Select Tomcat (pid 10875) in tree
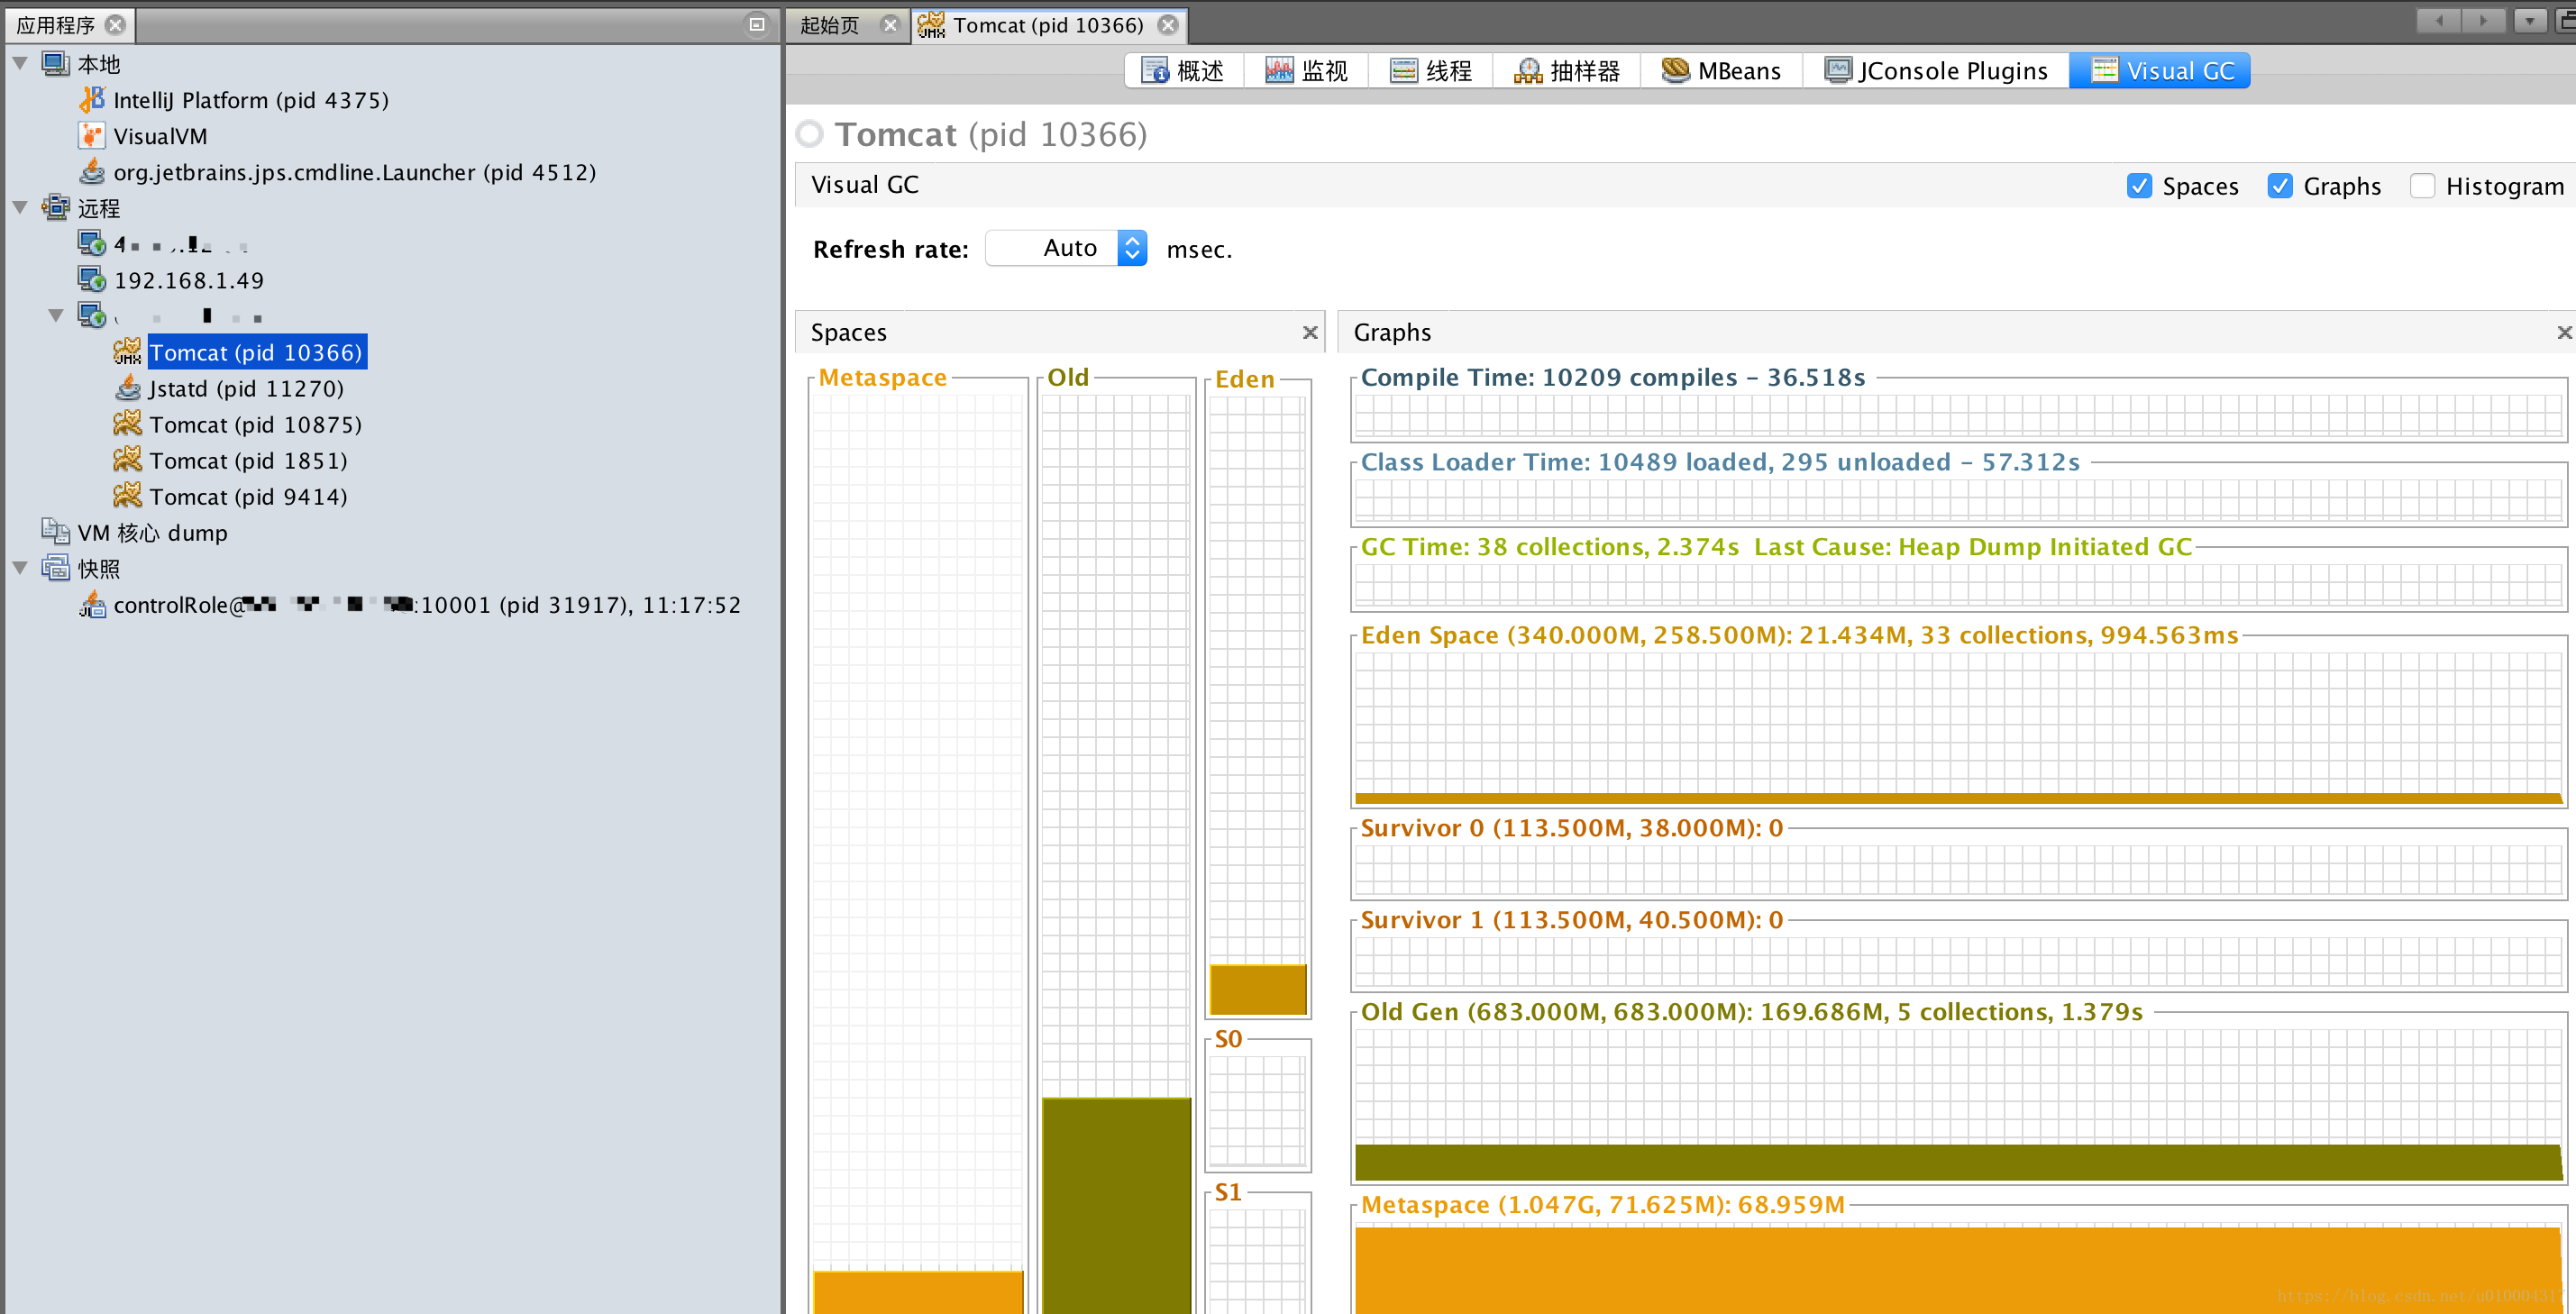 coord(256,424)
